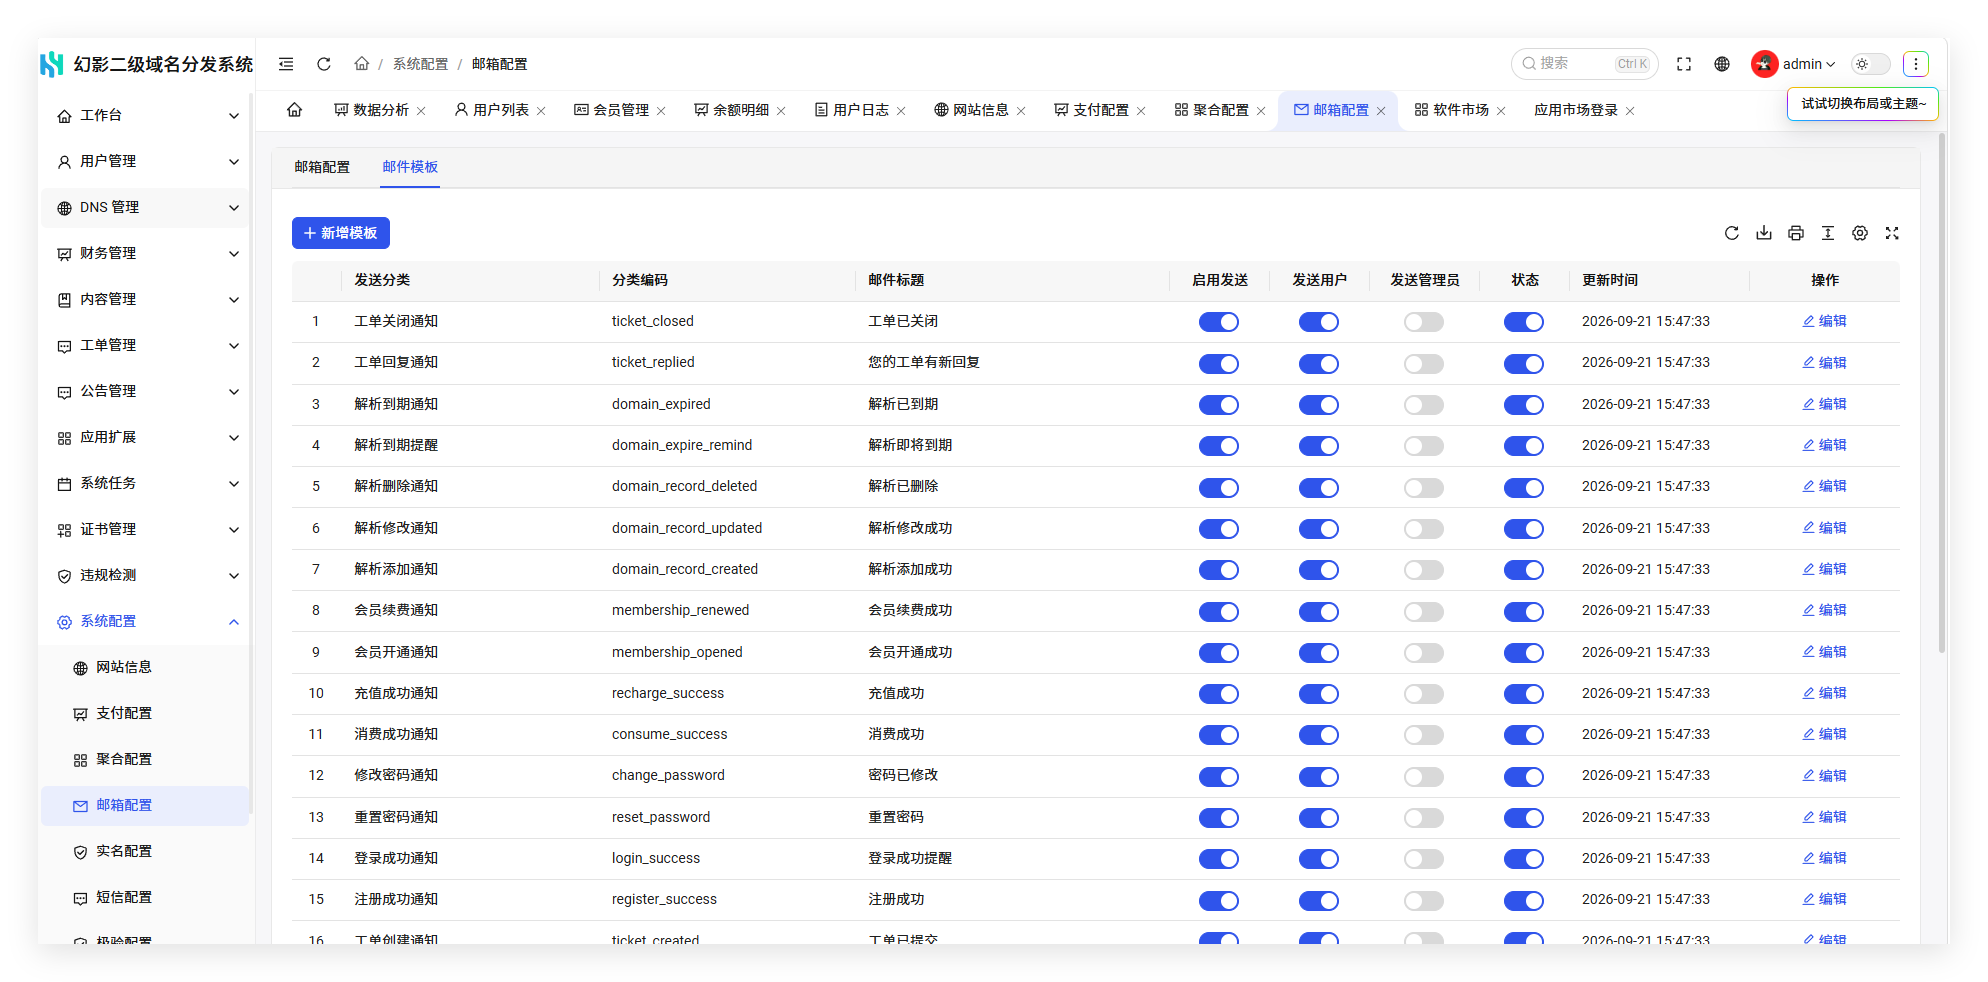Close the 数据分析 tab
The width and height of the screenshot is (1988, 982).
(x=421, y=111)
